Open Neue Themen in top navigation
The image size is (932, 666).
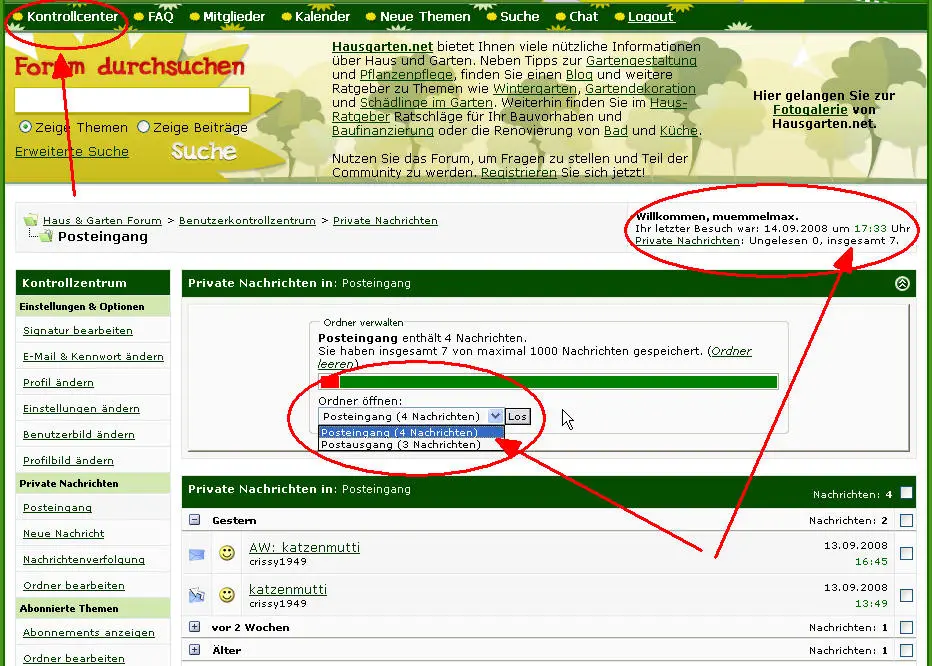[x=425, y=17]
